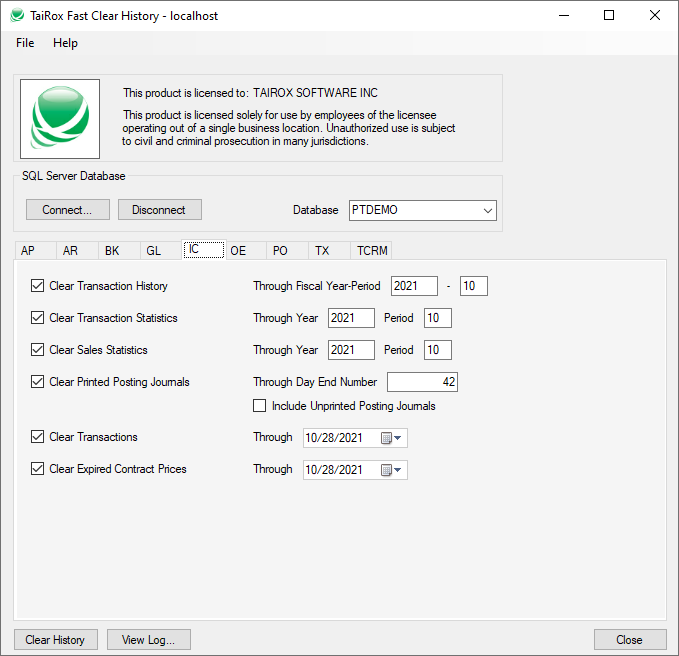
Task: Click the Transaction Statistics Period field
Action: 437,318
